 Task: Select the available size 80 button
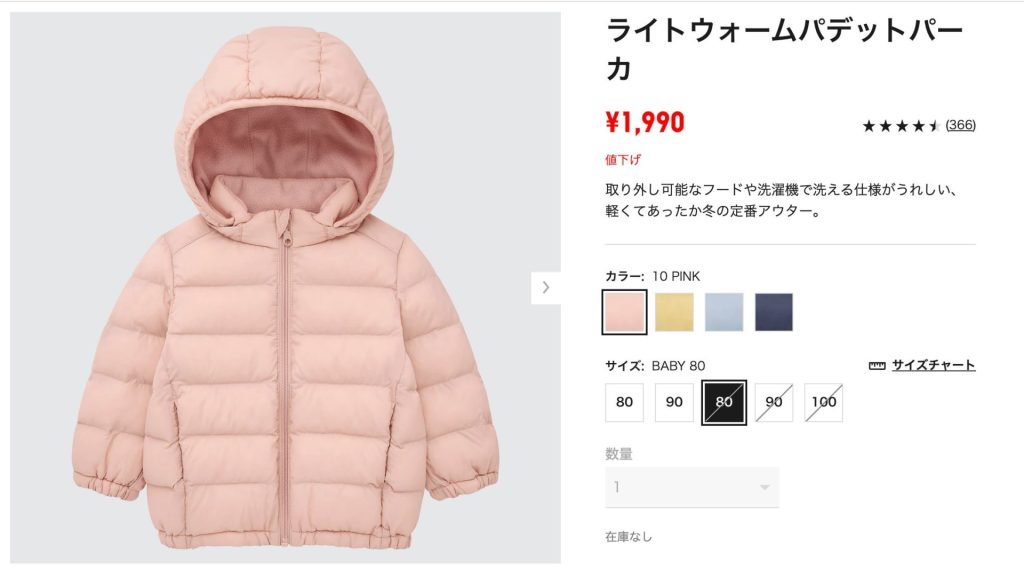click(624, 402)
